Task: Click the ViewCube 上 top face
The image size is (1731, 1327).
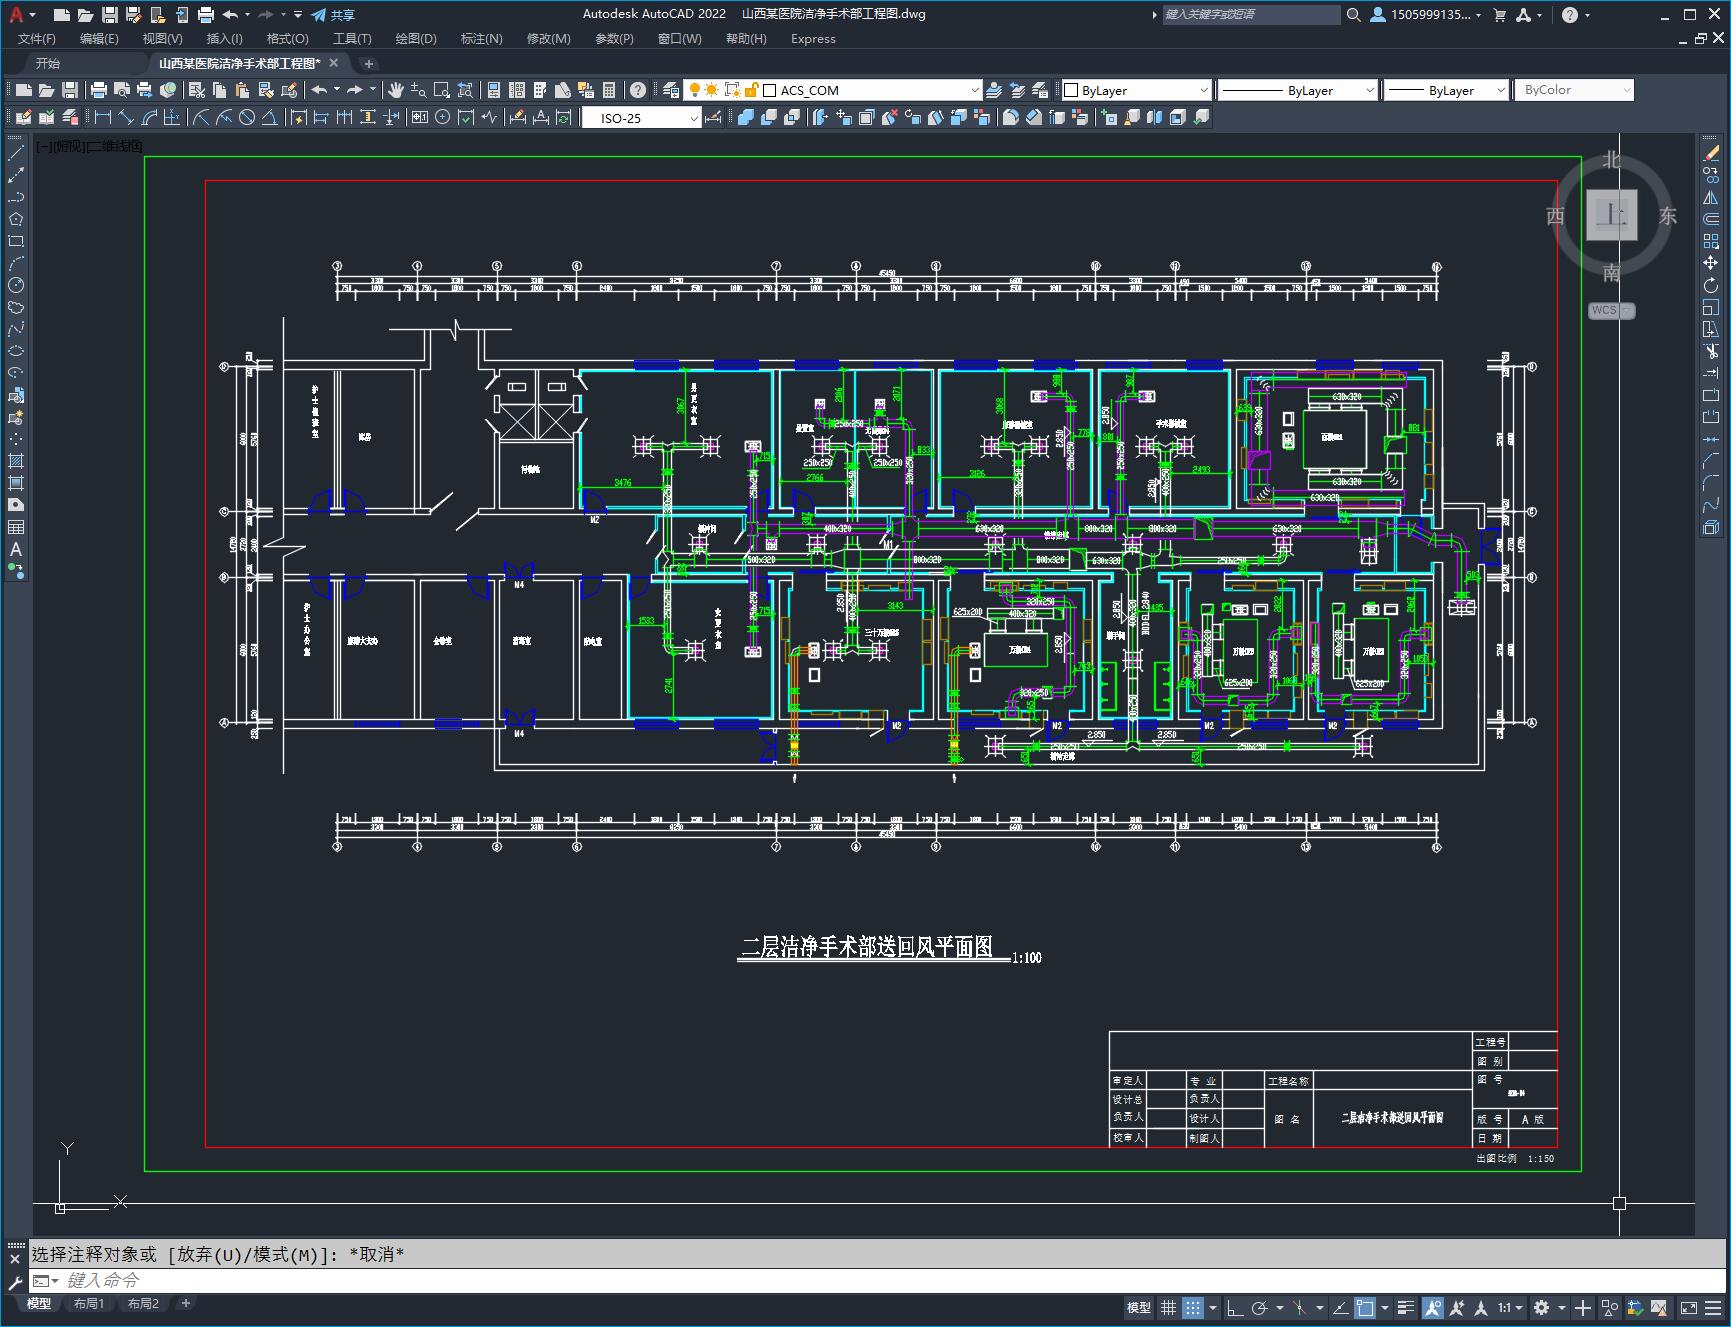Action: pyautogui.click(x=1611, y=215)
